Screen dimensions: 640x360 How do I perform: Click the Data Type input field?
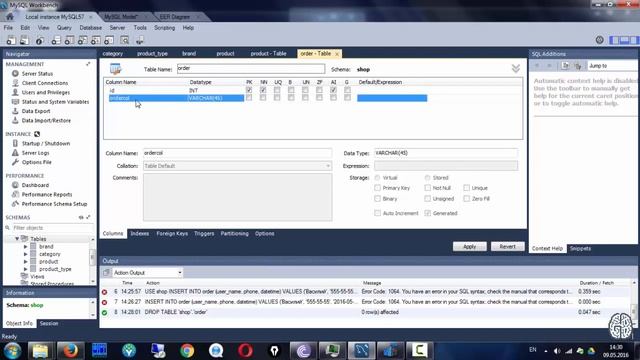click(446, 153)
